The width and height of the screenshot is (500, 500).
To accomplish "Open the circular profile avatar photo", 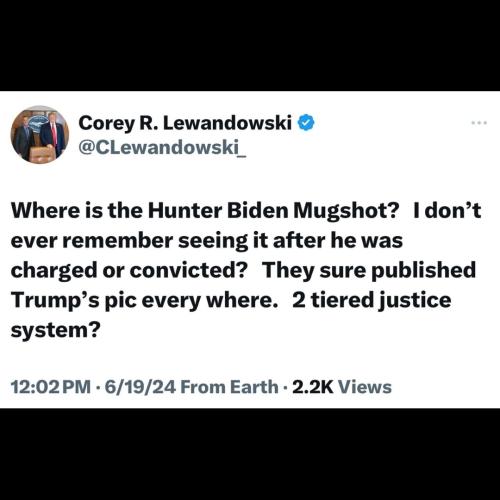I will [x=40, y=135].
